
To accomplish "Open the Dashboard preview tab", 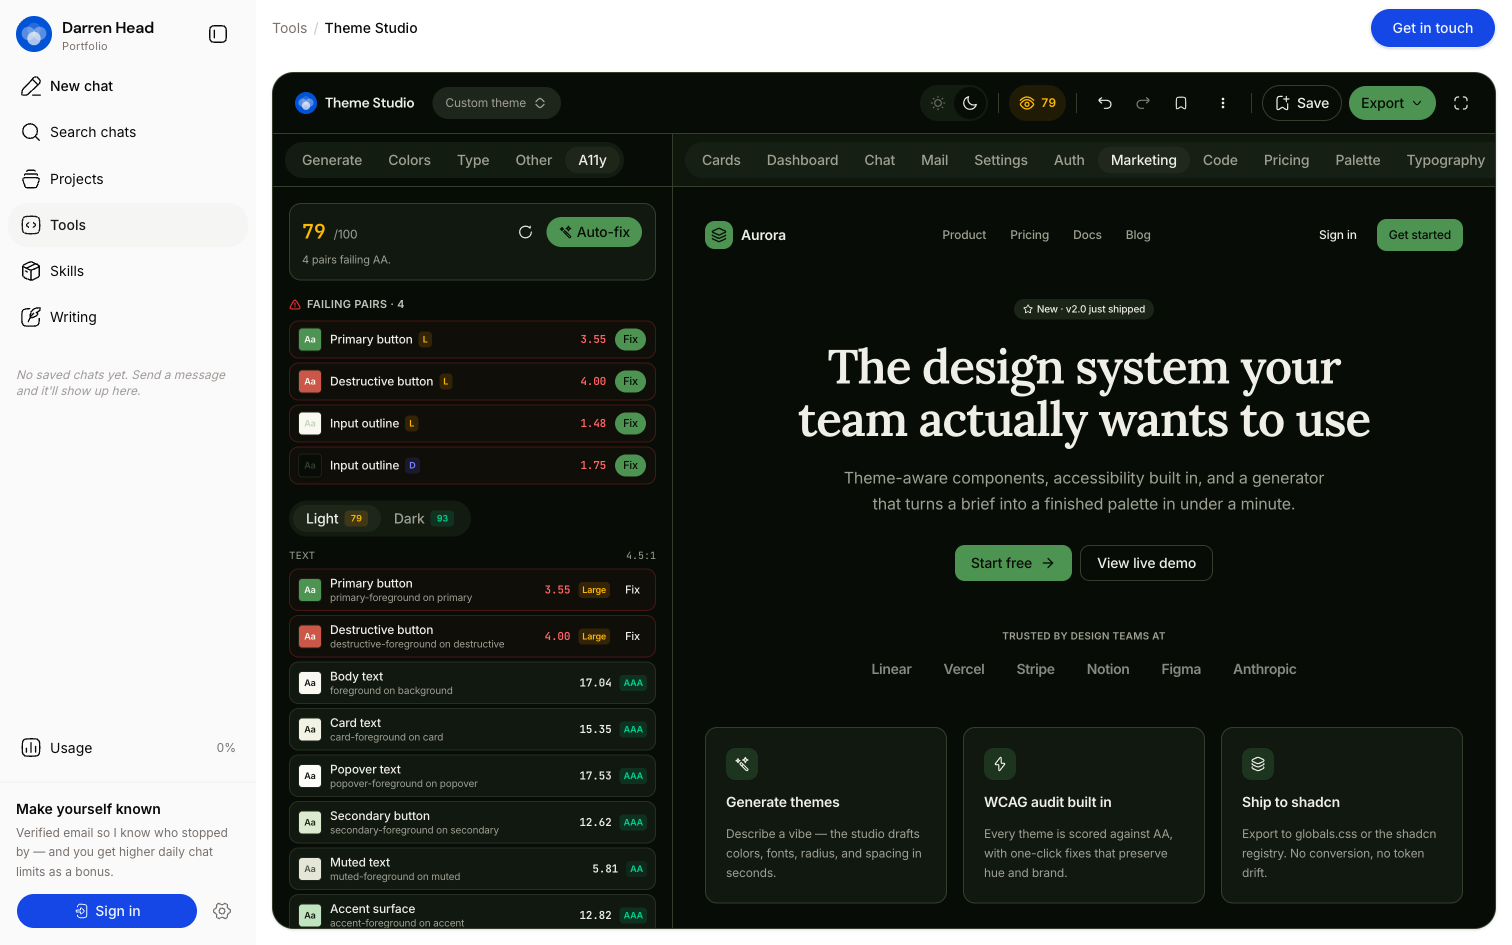I will pos(803,160).
